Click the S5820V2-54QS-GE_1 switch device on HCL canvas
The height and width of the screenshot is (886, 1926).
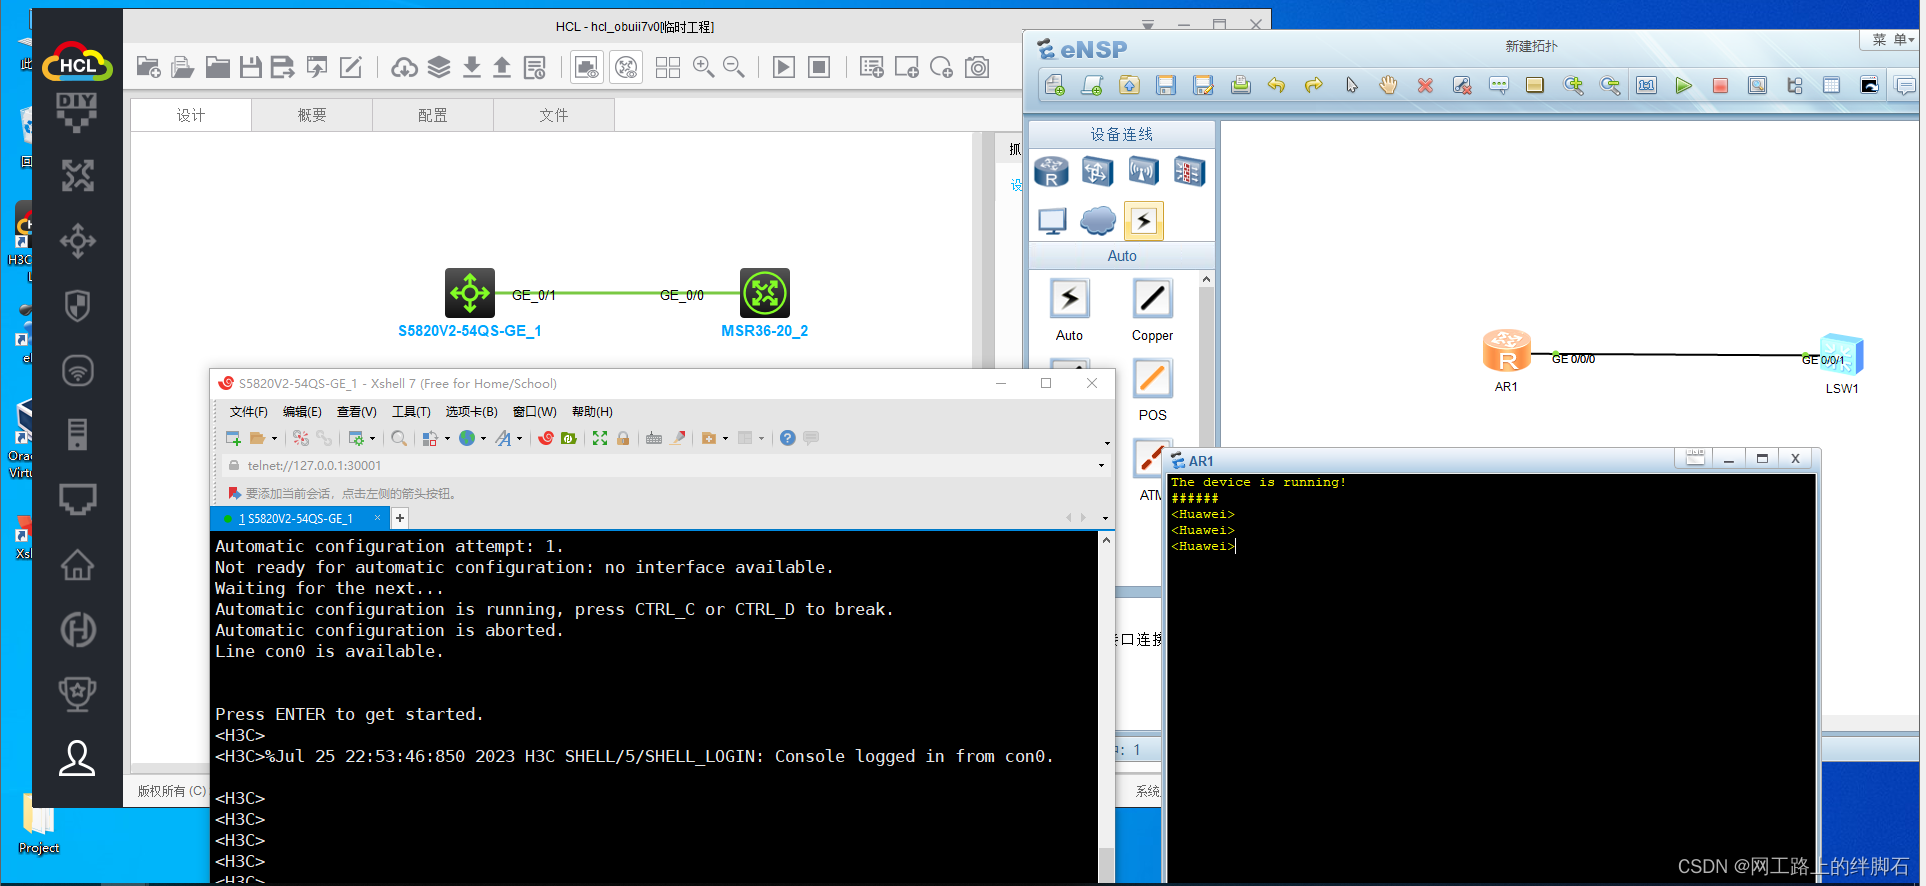470,293
